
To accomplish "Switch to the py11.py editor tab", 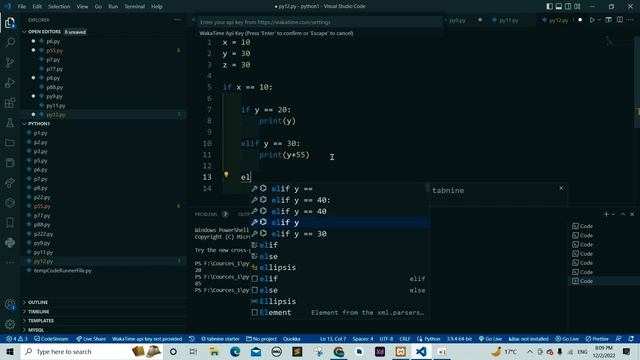I will coord(509,20).
